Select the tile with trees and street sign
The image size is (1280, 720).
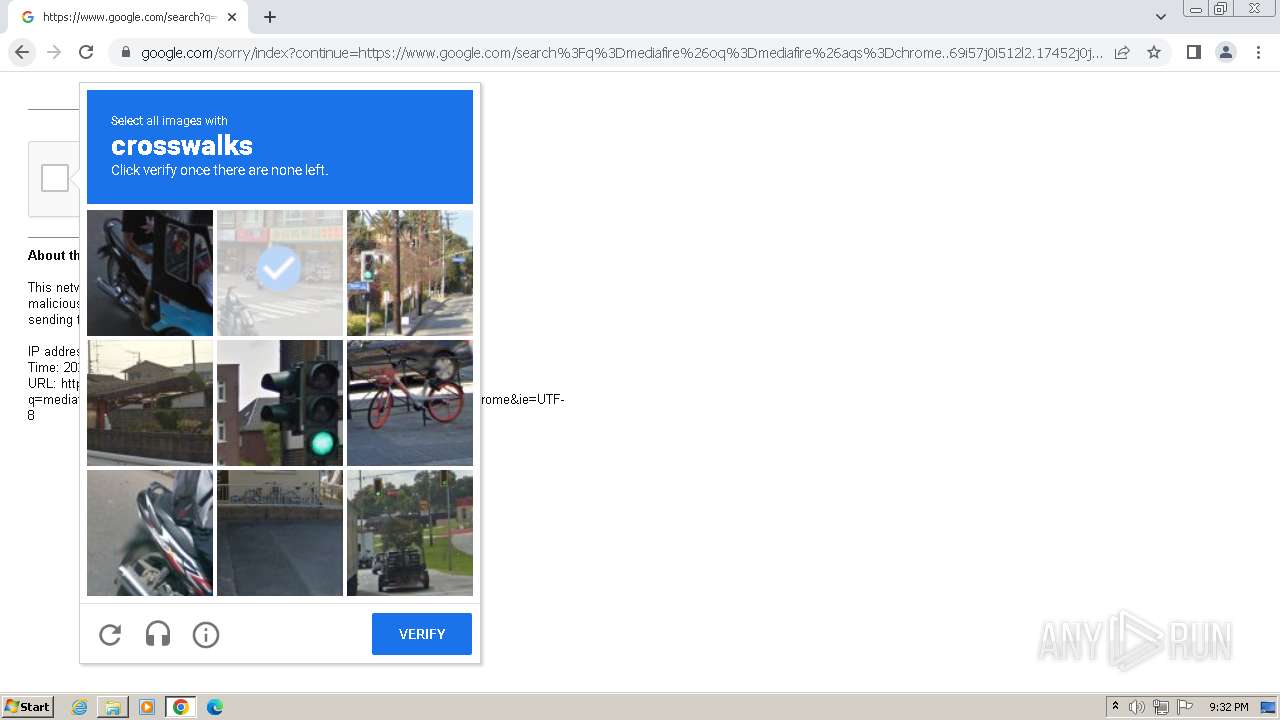[410, 273]
